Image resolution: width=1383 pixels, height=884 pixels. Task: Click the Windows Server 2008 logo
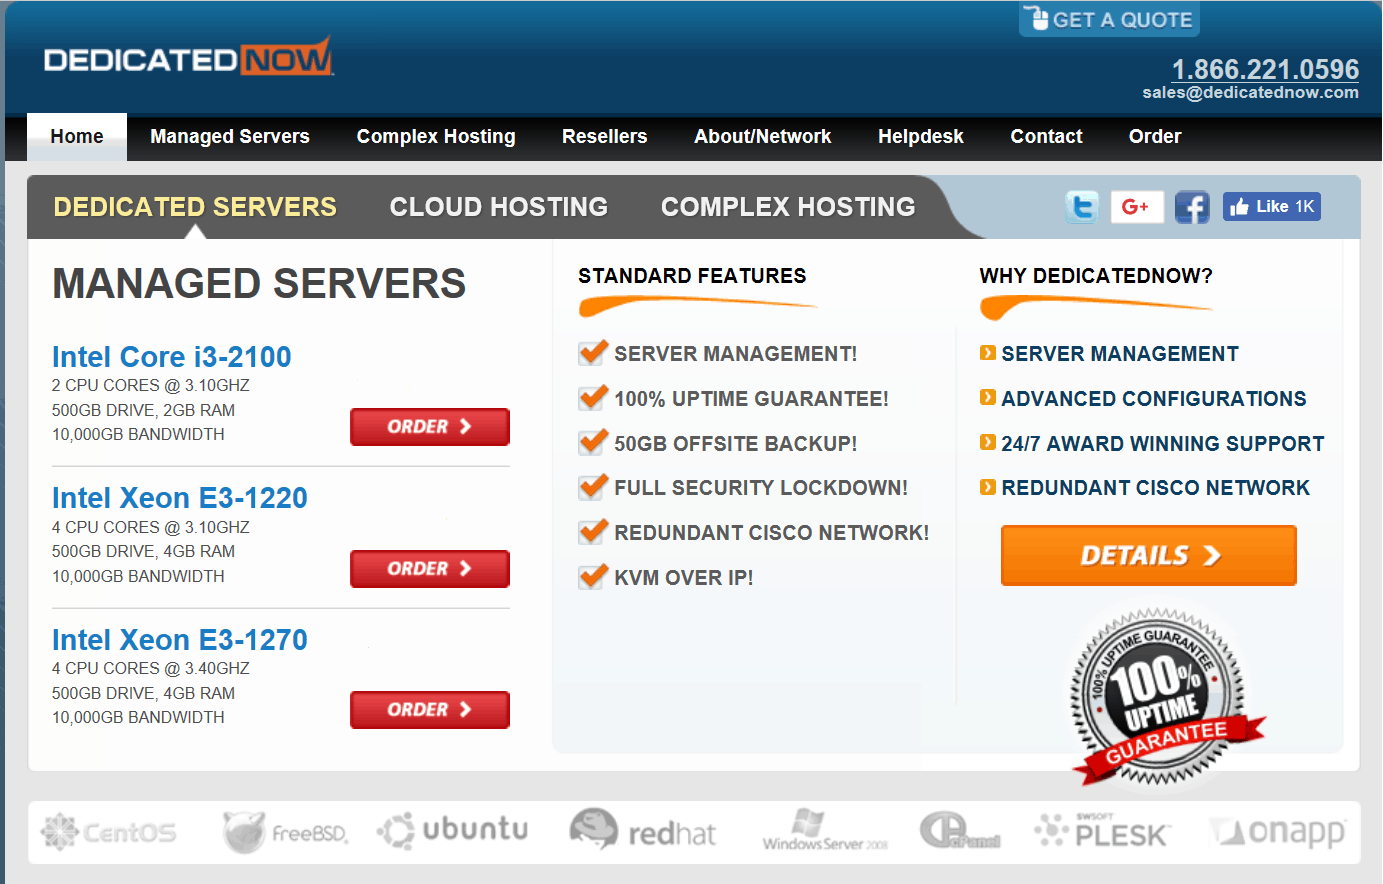[825, 831]
